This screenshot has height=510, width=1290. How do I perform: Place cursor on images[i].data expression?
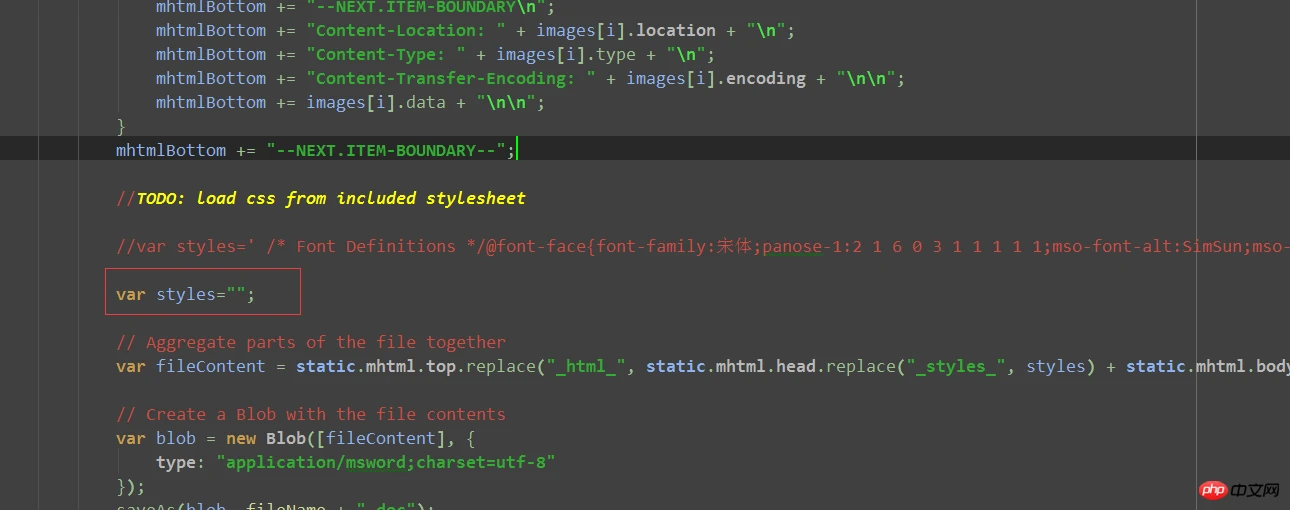[376, 102]
